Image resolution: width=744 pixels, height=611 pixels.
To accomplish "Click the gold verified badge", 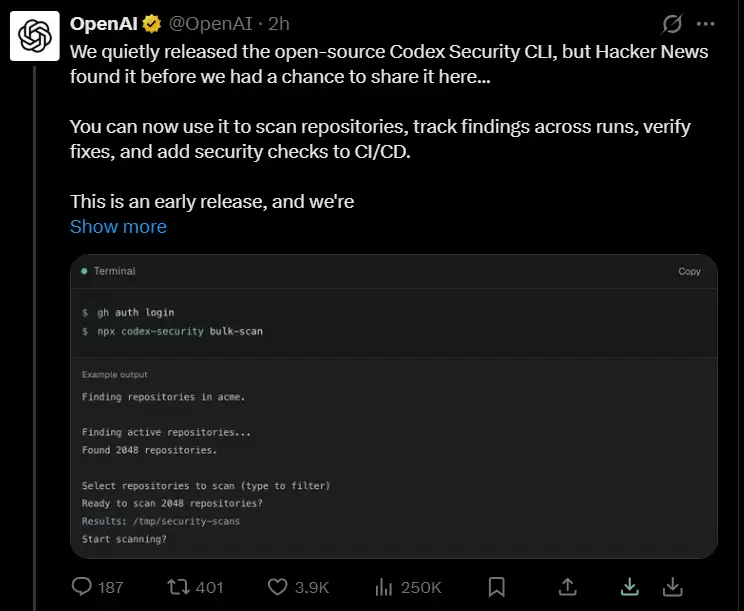I will [x=152, y=24].
